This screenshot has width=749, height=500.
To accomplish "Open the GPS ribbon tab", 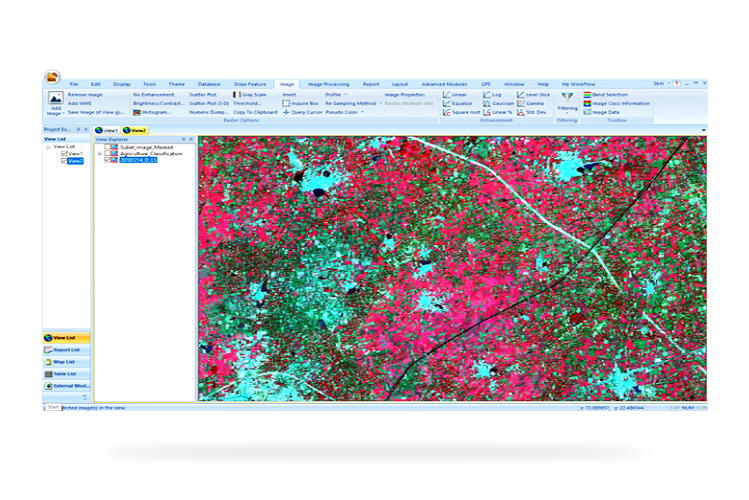I will pos(486,84).
